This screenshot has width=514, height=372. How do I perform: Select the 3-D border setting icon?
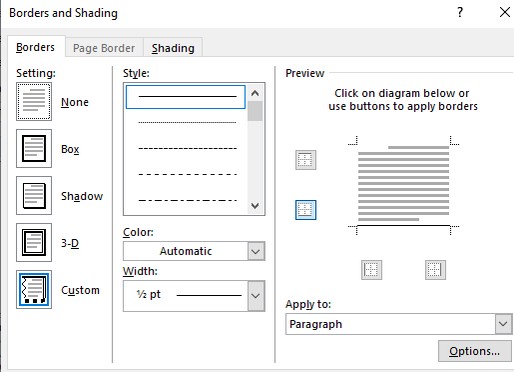coord(34,243)
